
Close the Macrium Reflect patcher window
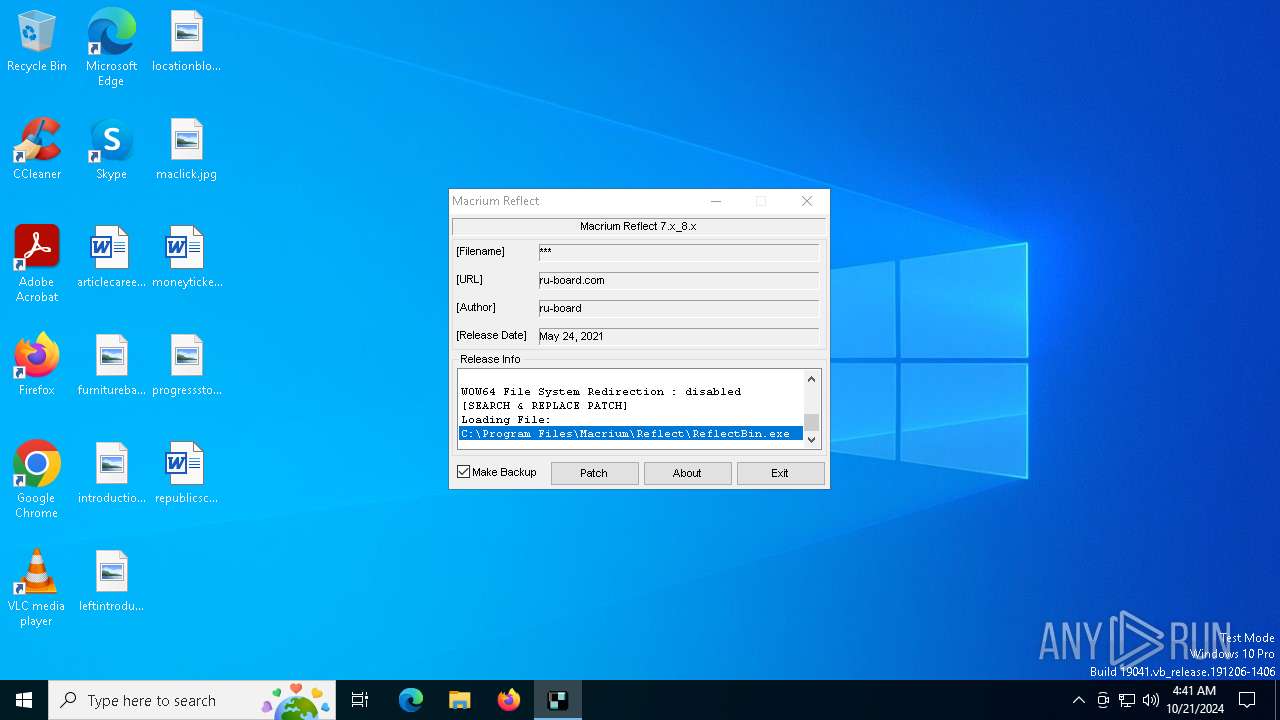click(x=807, y=201)
